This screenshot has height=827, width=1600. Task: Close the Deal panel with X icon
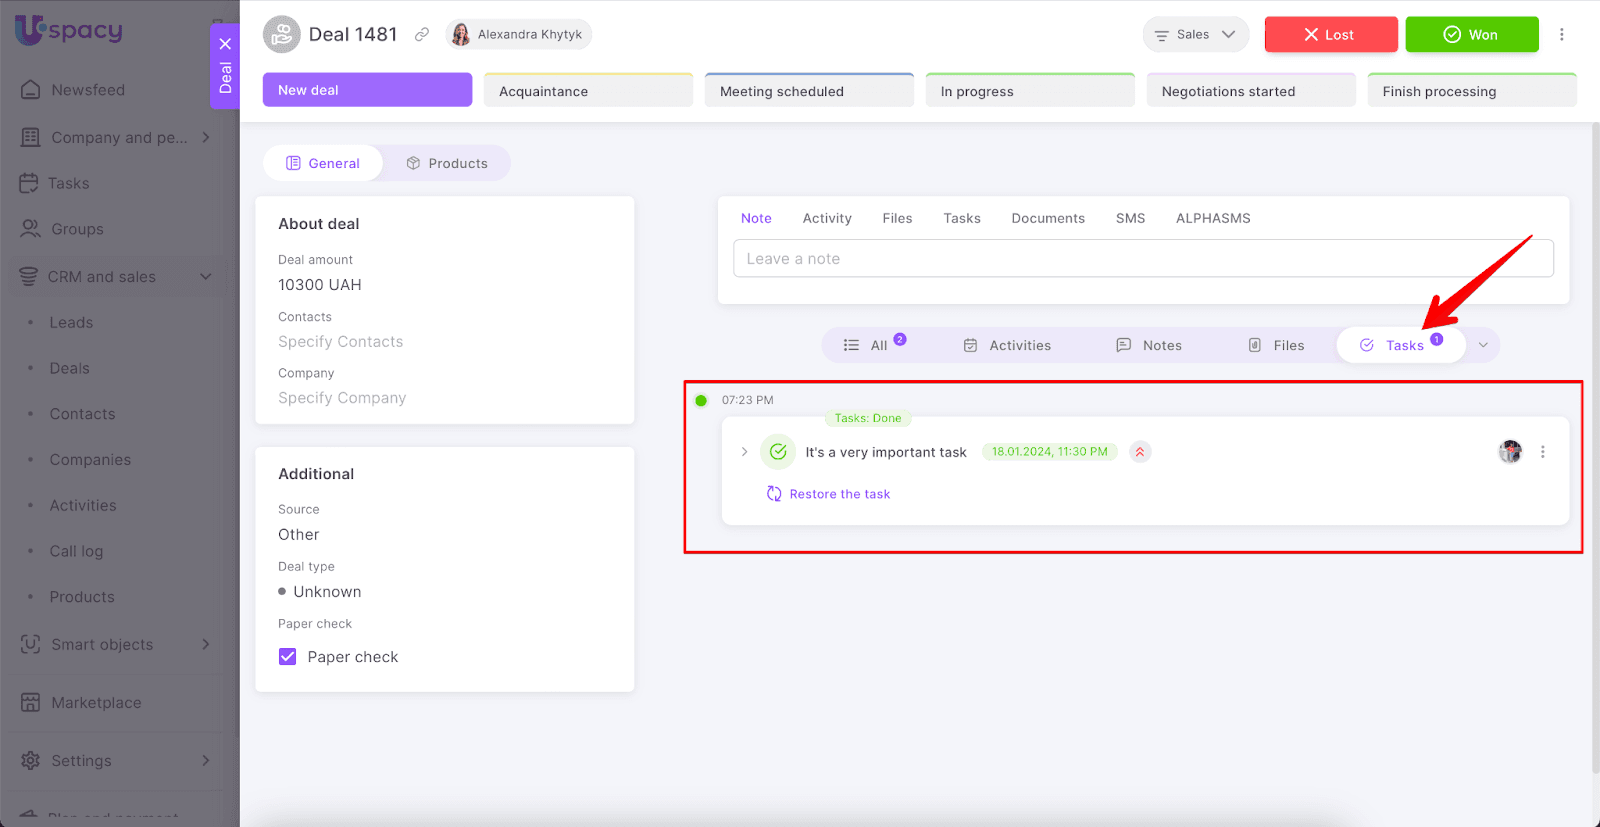pos(225,44)
